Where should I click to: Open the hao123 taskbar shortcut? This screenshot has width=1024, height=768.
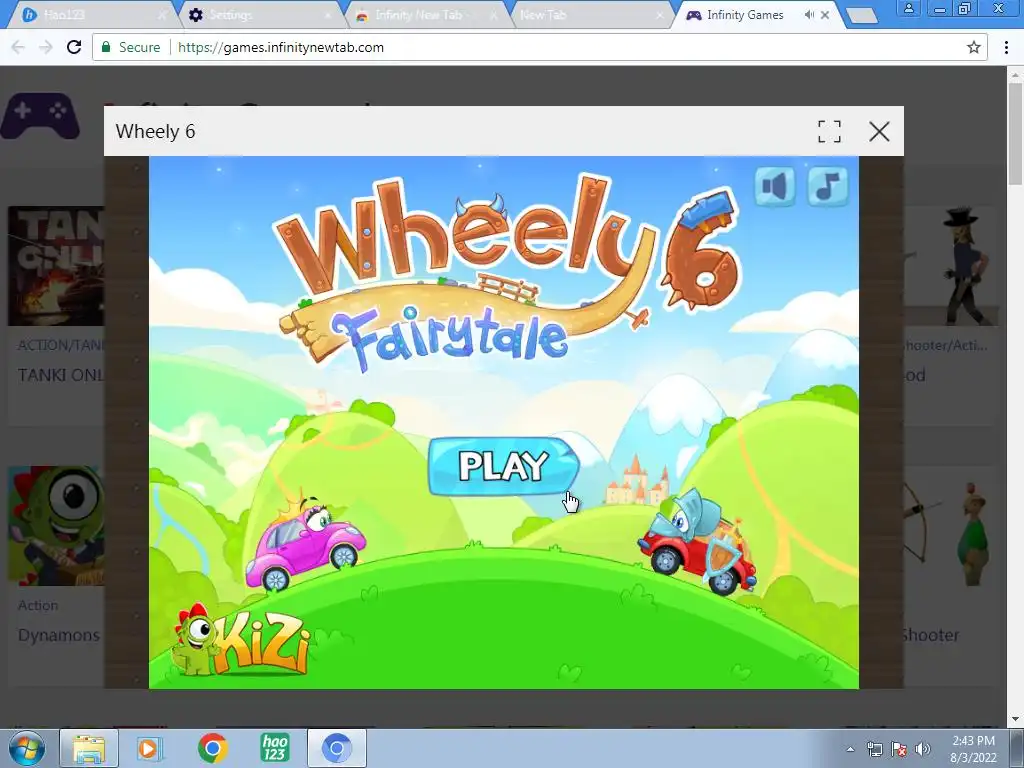click(x=274, y=748)
